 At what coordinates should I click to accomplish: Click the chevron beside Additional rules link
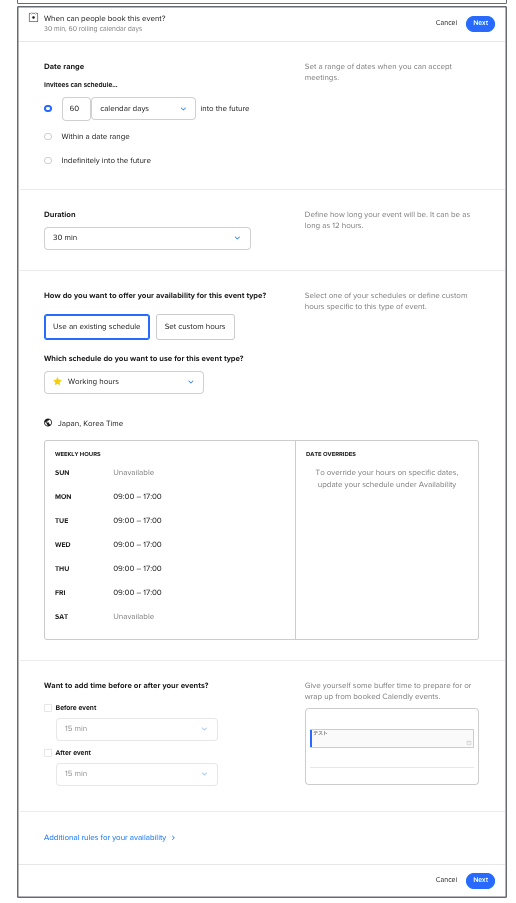[173, 838]
